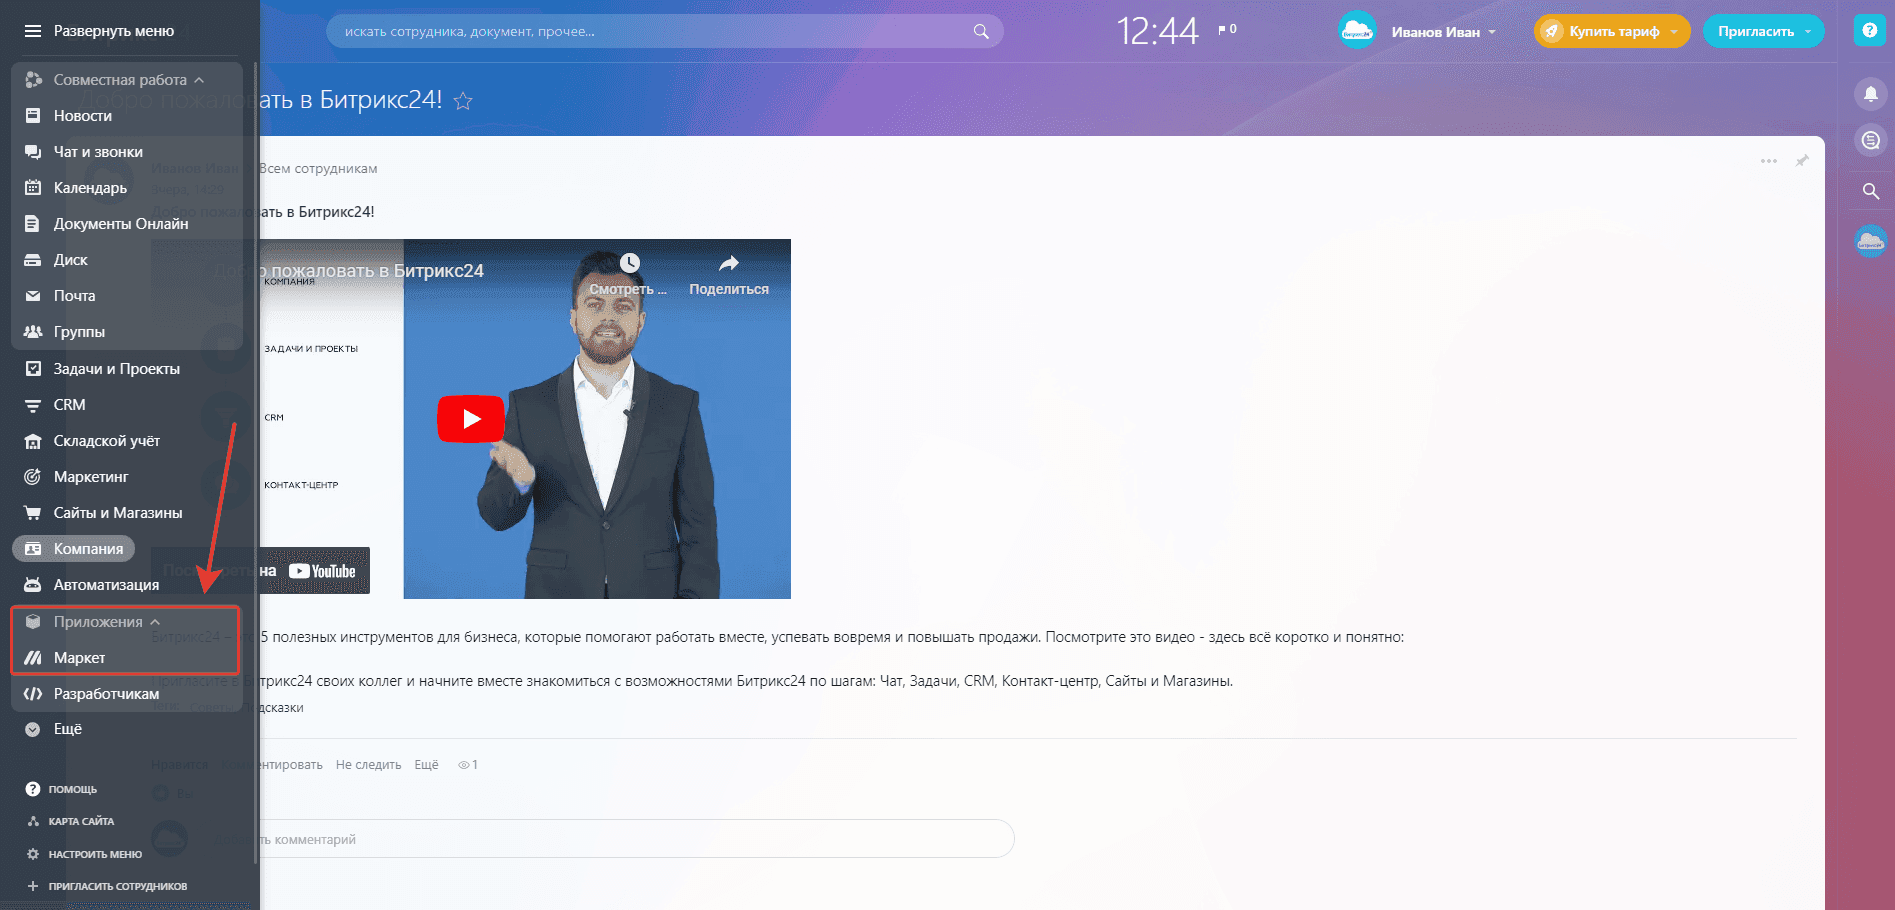
Task: Click the help question mark icon
Action: (1869, 30)
